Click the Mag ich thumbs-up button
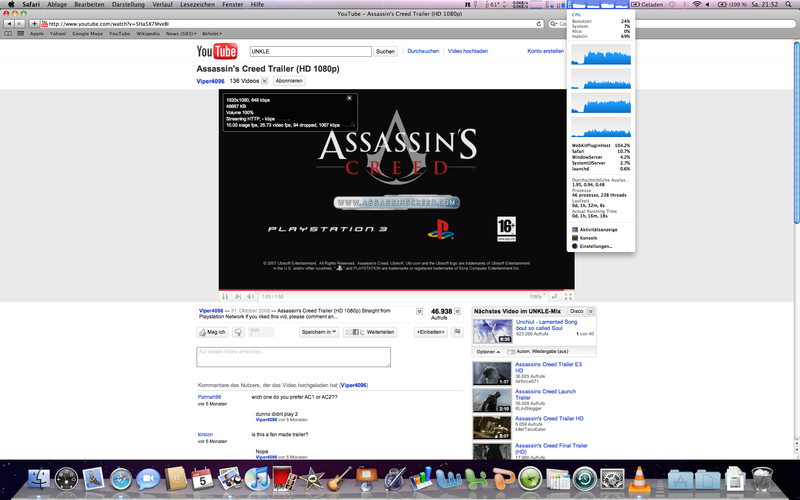800x500 pixels. point(212,332)
